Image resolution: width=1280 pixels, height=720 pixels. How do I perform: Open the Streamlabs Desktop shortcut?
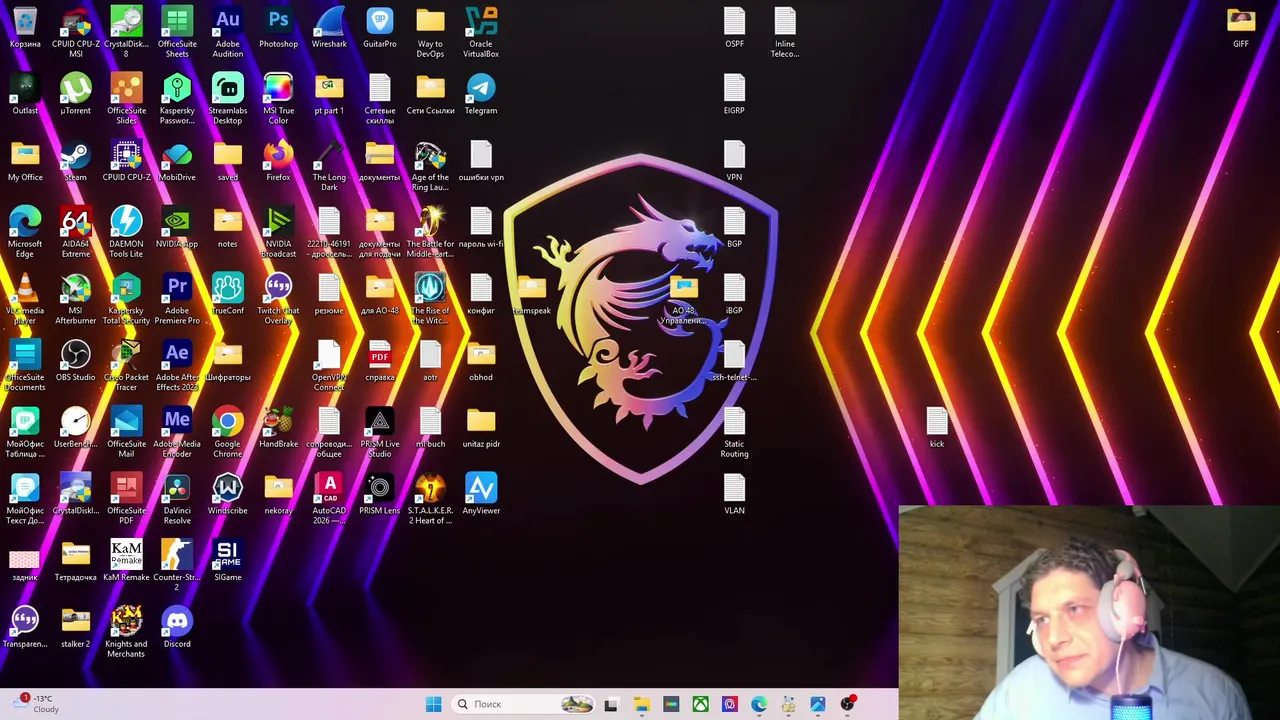(227, 99)
